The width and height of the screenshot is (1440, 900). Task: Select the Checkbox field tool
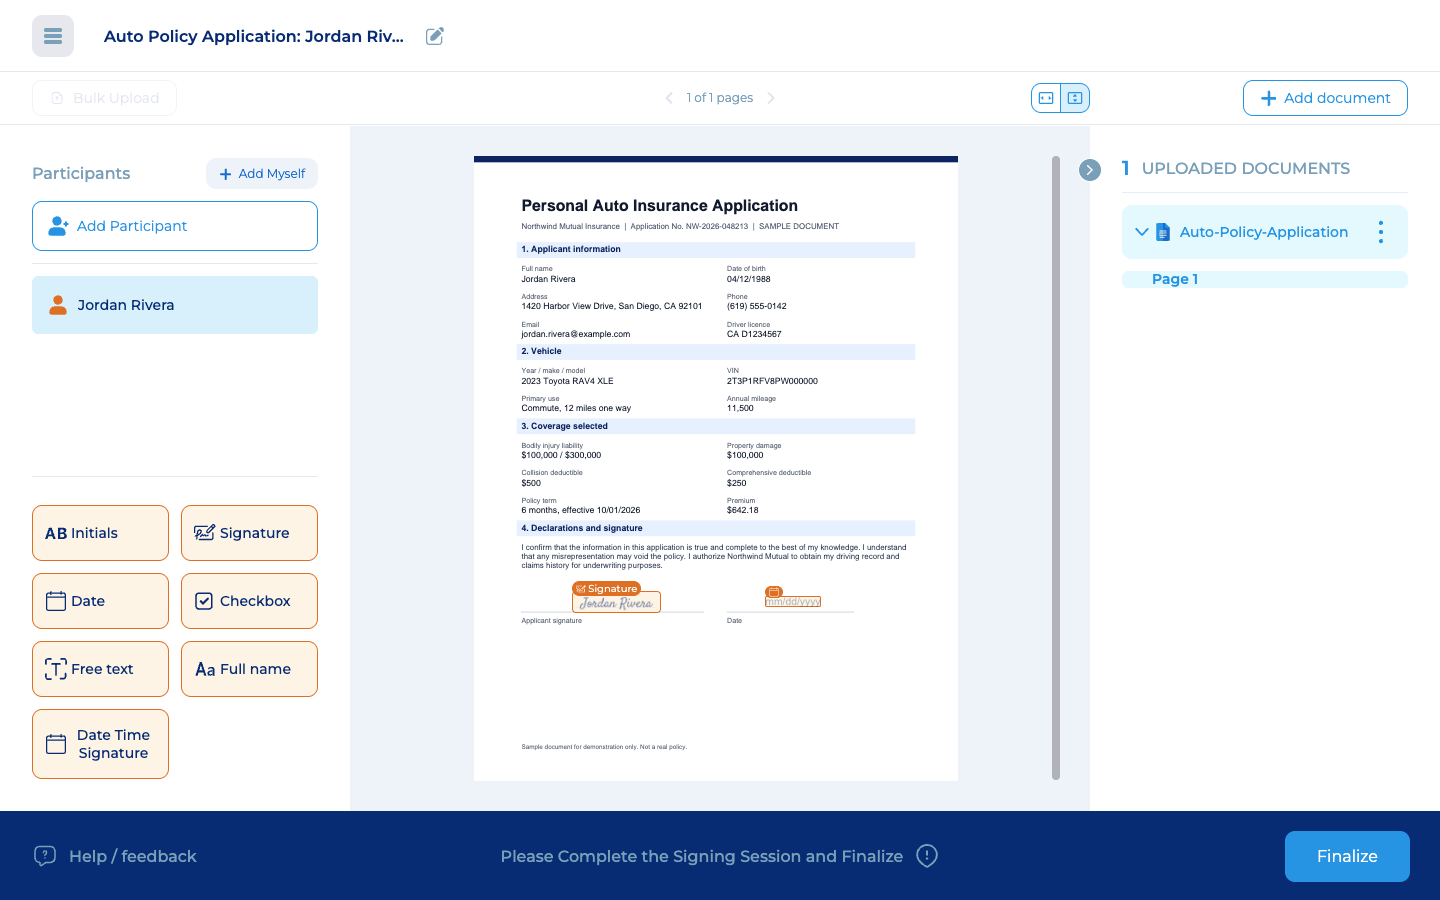click(x=249, y=601)
